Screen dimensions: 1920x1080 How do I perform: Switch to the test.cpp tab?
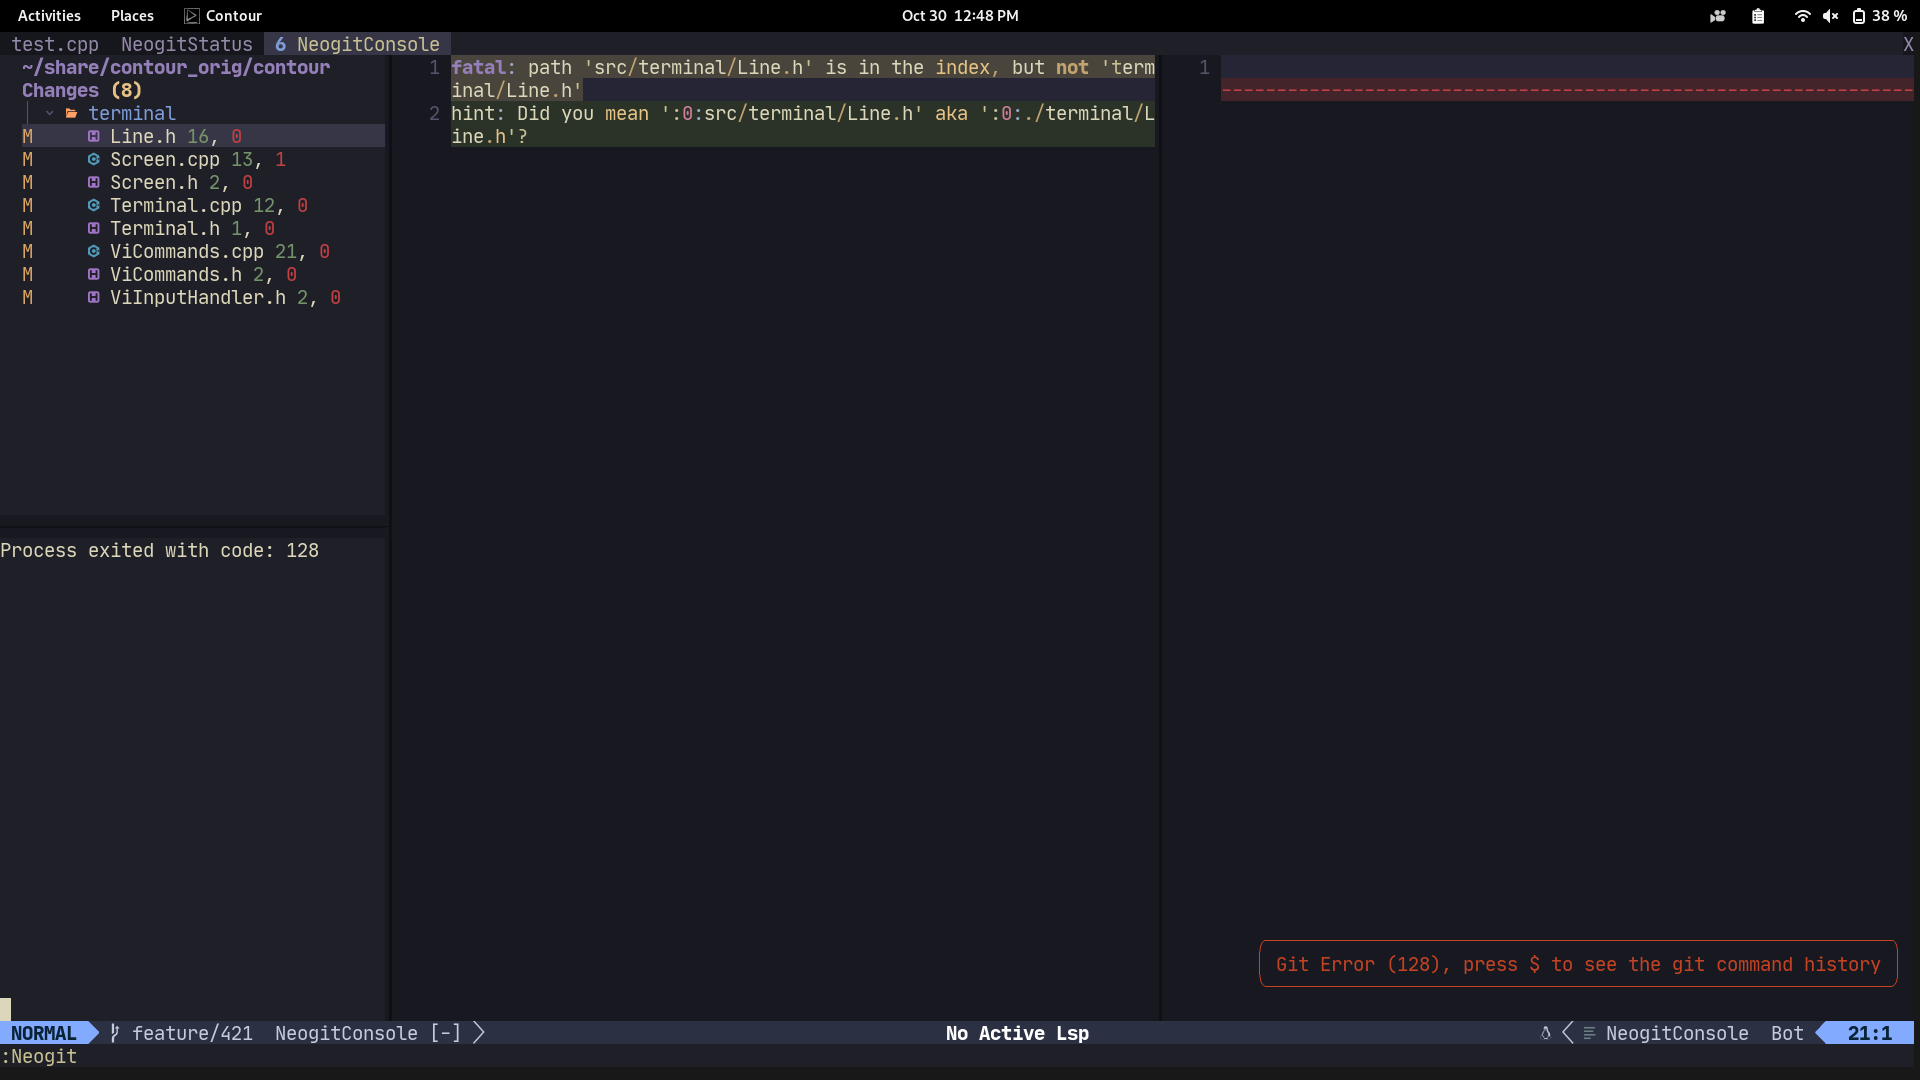55,44
